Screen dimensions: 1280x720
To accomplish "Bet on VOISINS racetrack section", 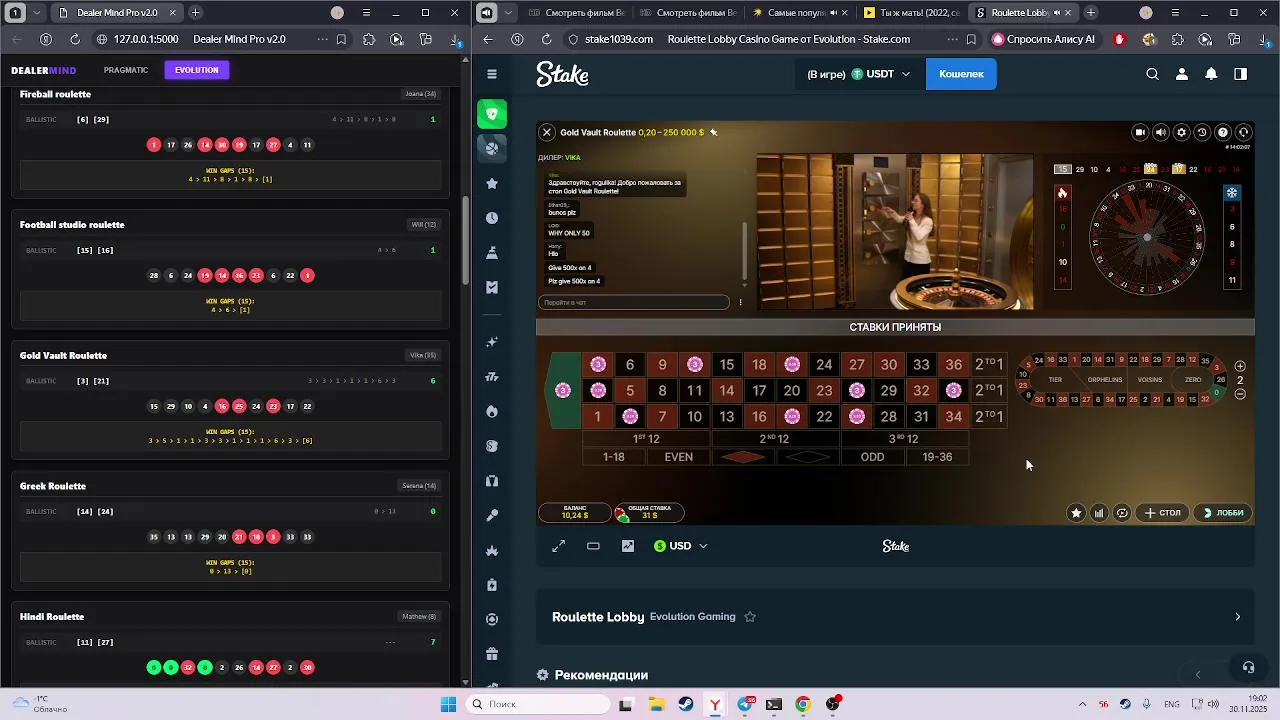I will (x=1150, y=380).
